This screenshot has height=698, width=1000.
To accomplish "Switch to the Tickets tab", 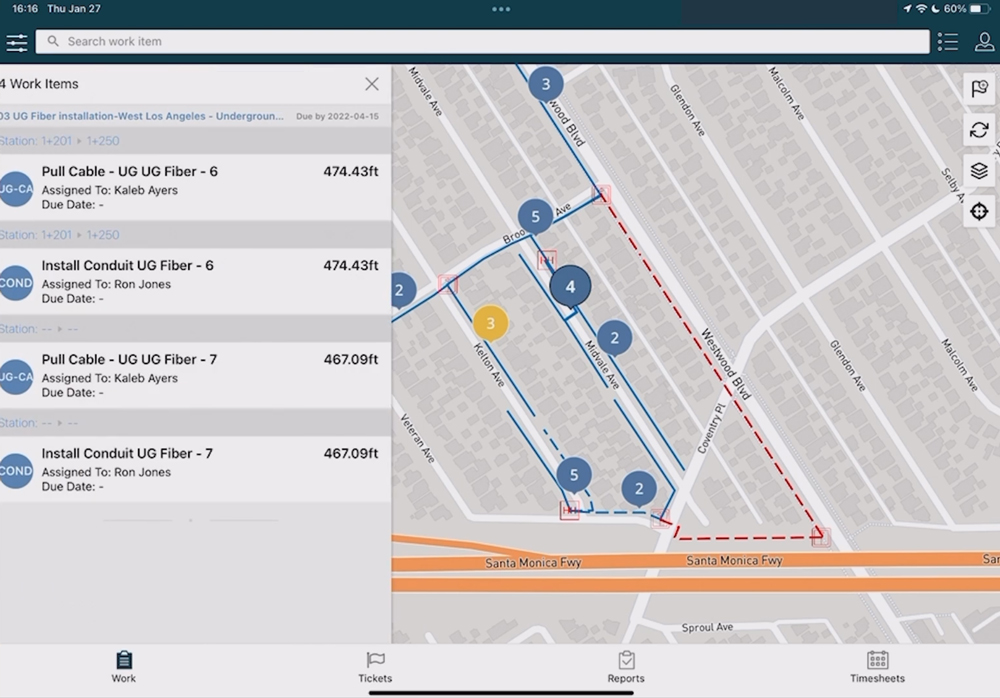I will tap(375, 667).
